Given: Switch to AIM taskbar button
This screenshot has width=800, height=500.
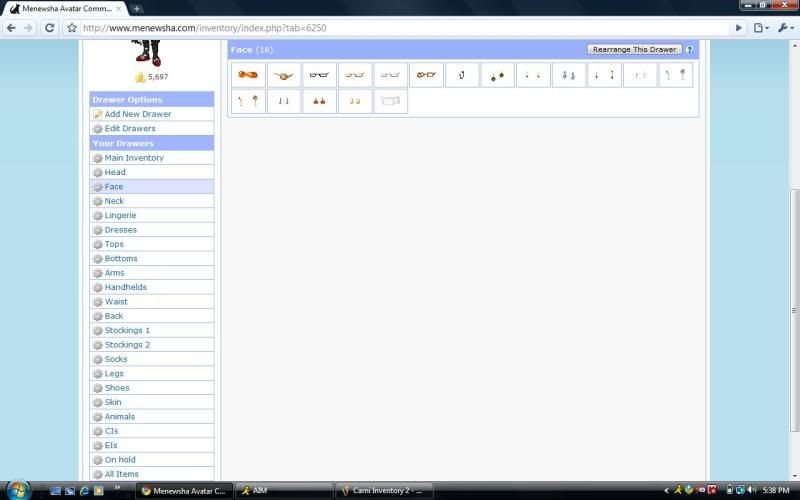Looking at the screenshot, I should [x=284, y=491].
